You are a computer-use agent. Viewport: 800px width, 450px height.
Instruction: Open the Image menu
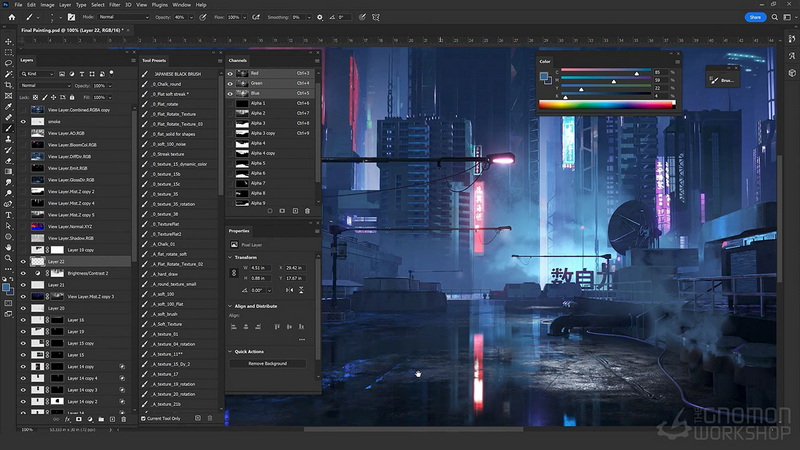click(47, 5)
